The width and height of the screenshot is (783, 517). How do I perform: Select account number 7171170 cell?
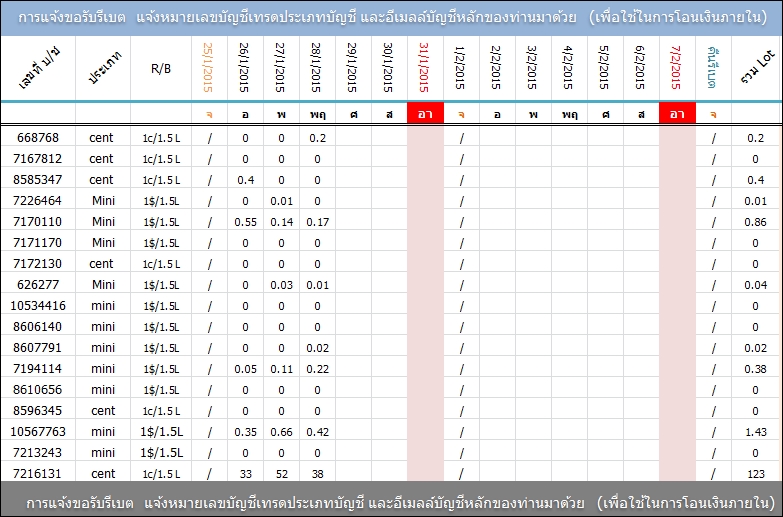click(x=38, y=242)
